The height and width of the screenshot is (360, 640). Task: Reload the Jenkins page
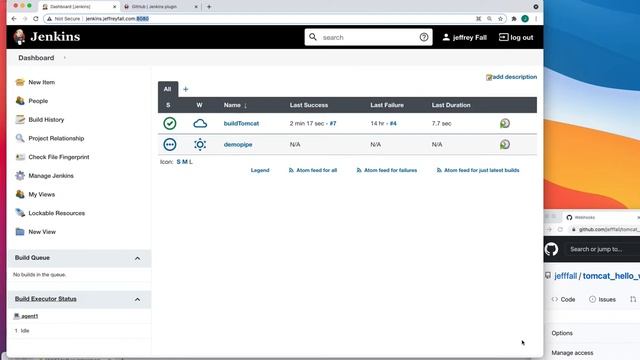36,19
